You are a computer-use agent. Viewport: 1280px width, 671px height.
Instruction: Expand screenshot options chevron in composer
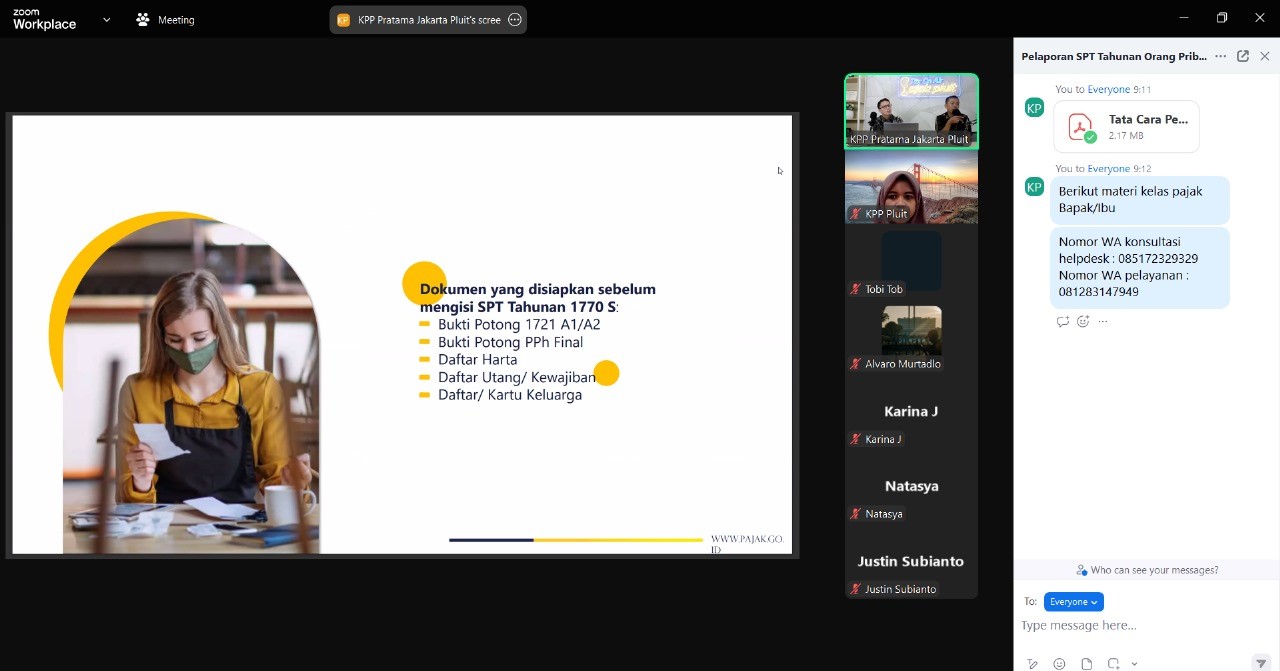(x=1134, y=664)
